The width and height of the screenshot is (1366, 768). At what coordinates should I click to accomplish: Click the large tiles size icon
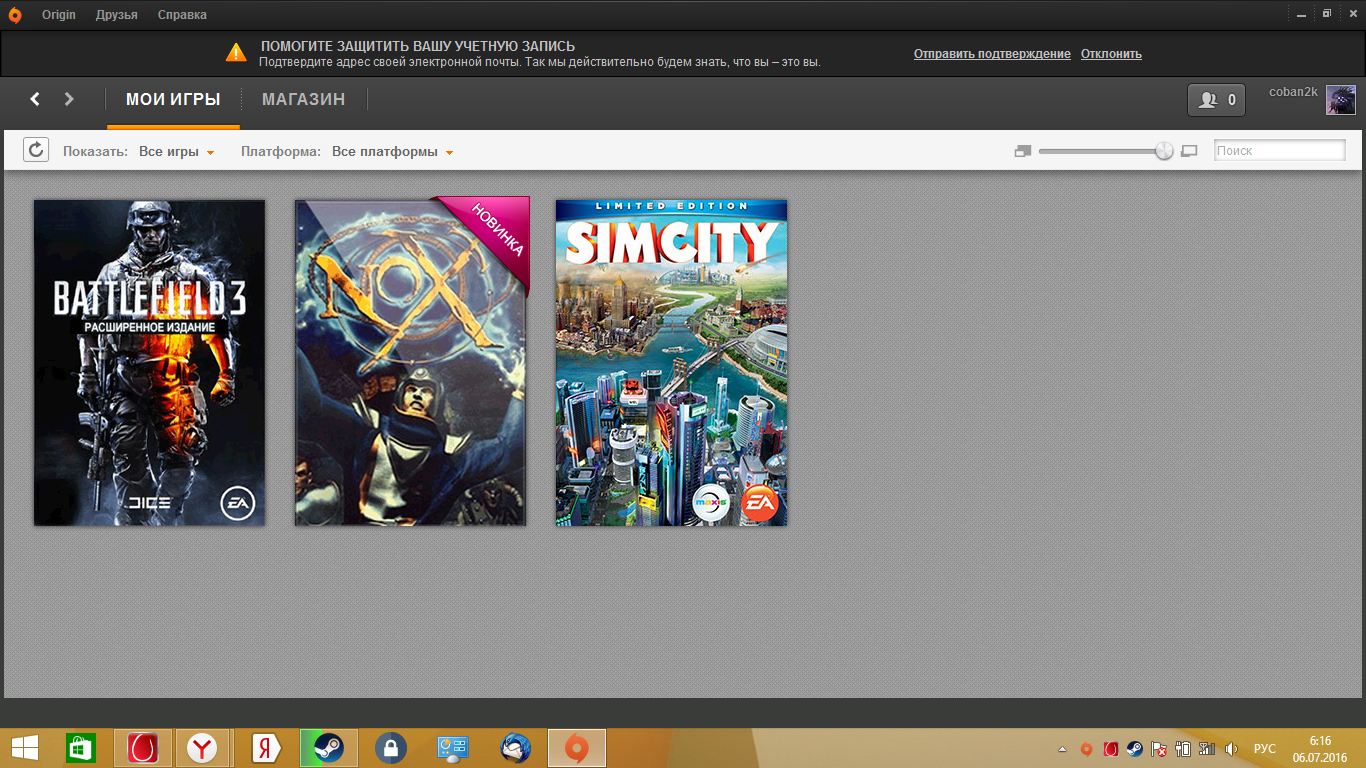[1189, 151]
